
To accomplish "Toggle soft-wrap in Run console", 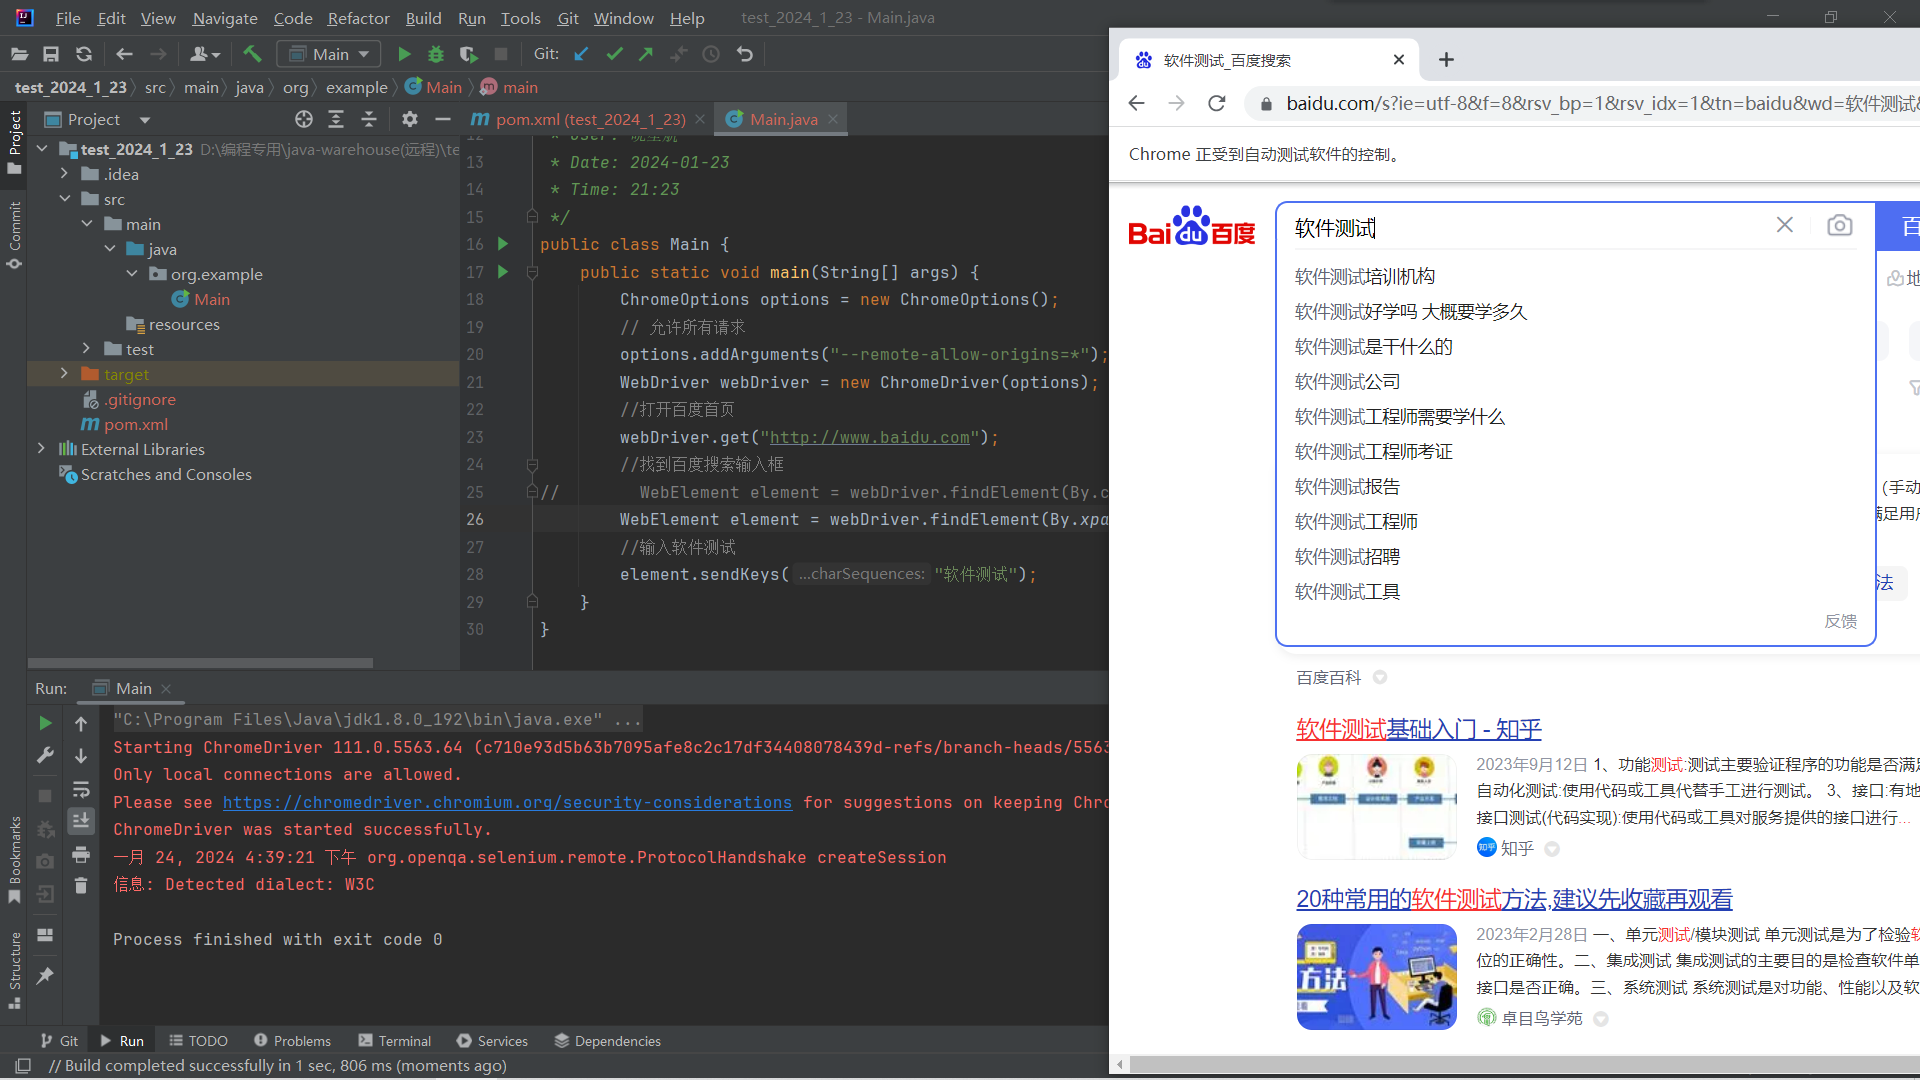I will pyautogui.click(x=81, y=789).
